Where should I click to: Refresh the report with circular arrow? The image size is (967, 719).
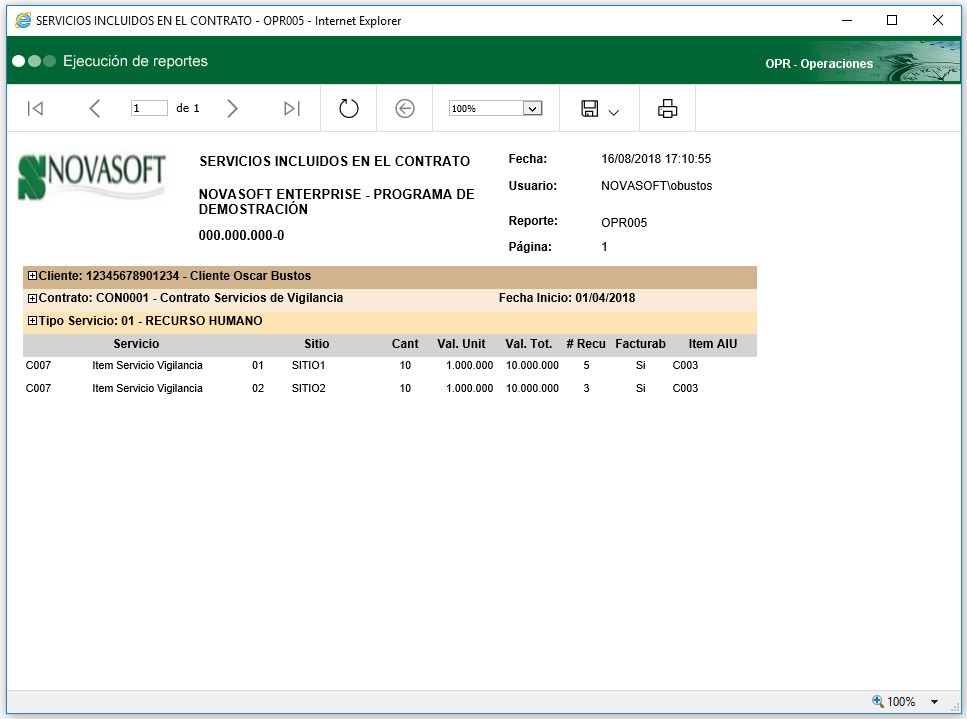[x=348, y=109]
